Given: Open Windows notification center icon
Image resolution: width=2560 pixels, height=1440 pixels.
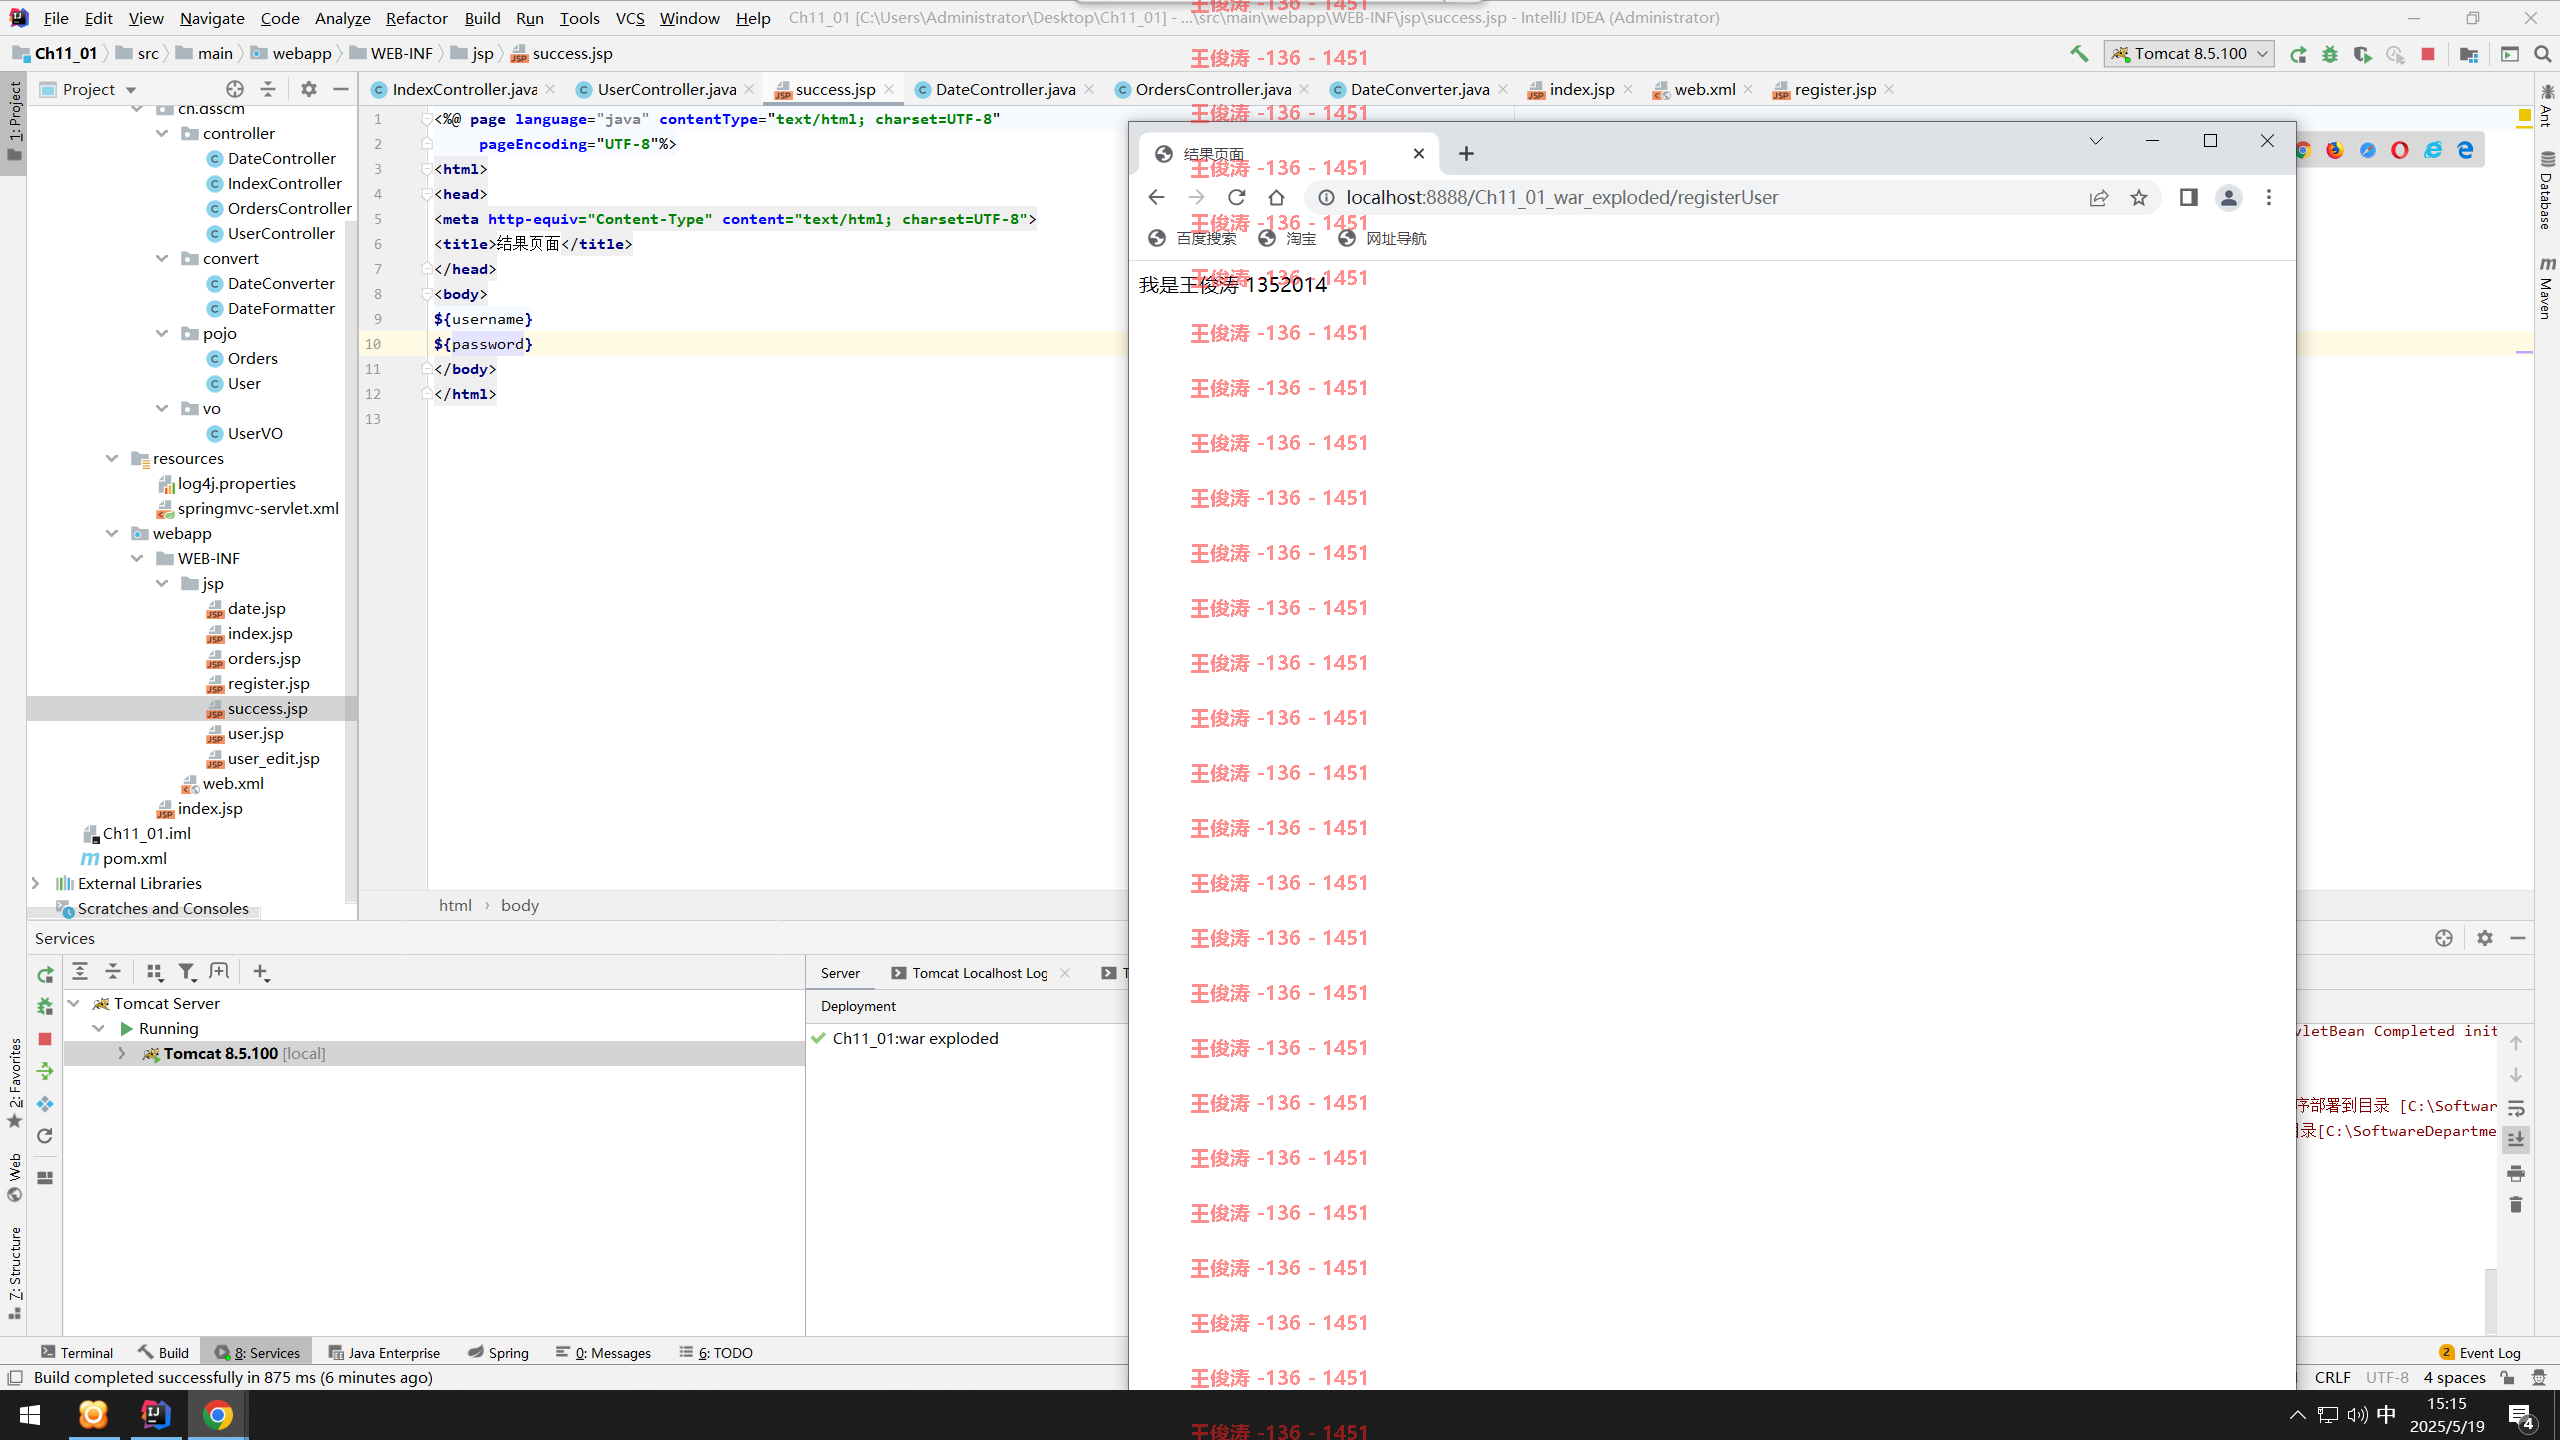Looking at the screenshot, I should tap(2521, 1415).
